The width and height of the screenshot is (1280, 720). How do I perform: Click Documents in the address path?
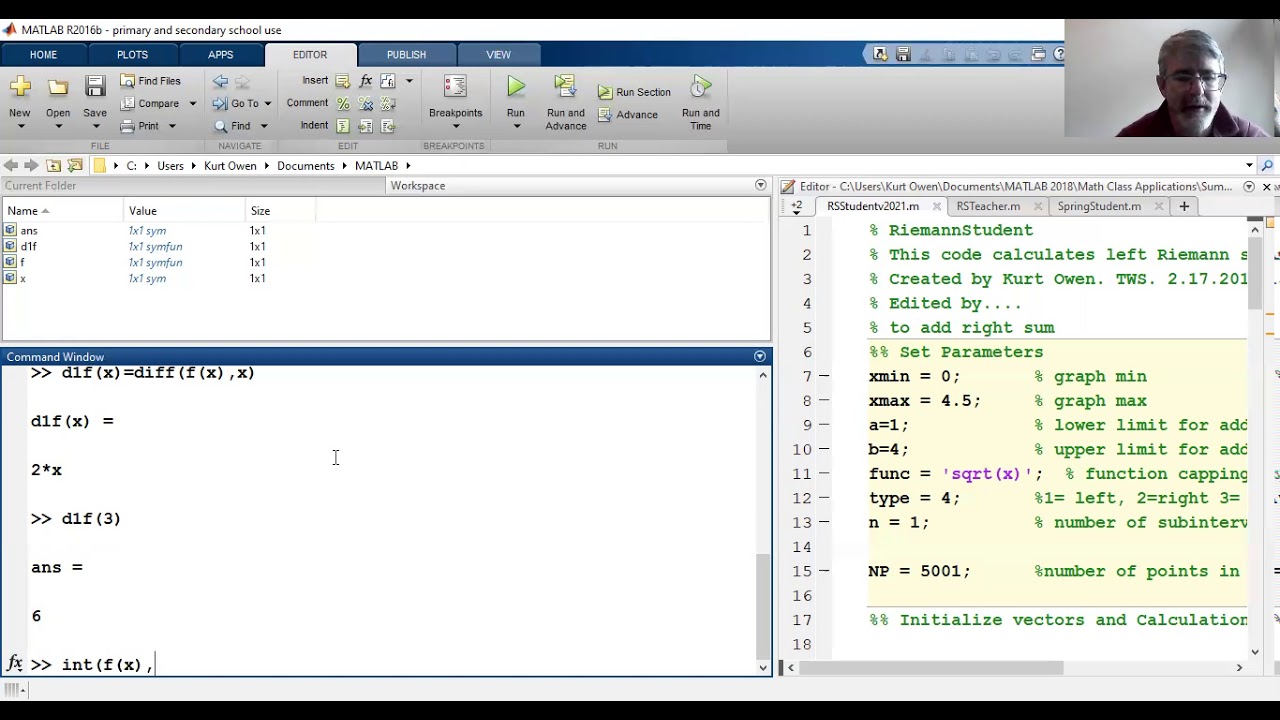(x=306, y=166)
